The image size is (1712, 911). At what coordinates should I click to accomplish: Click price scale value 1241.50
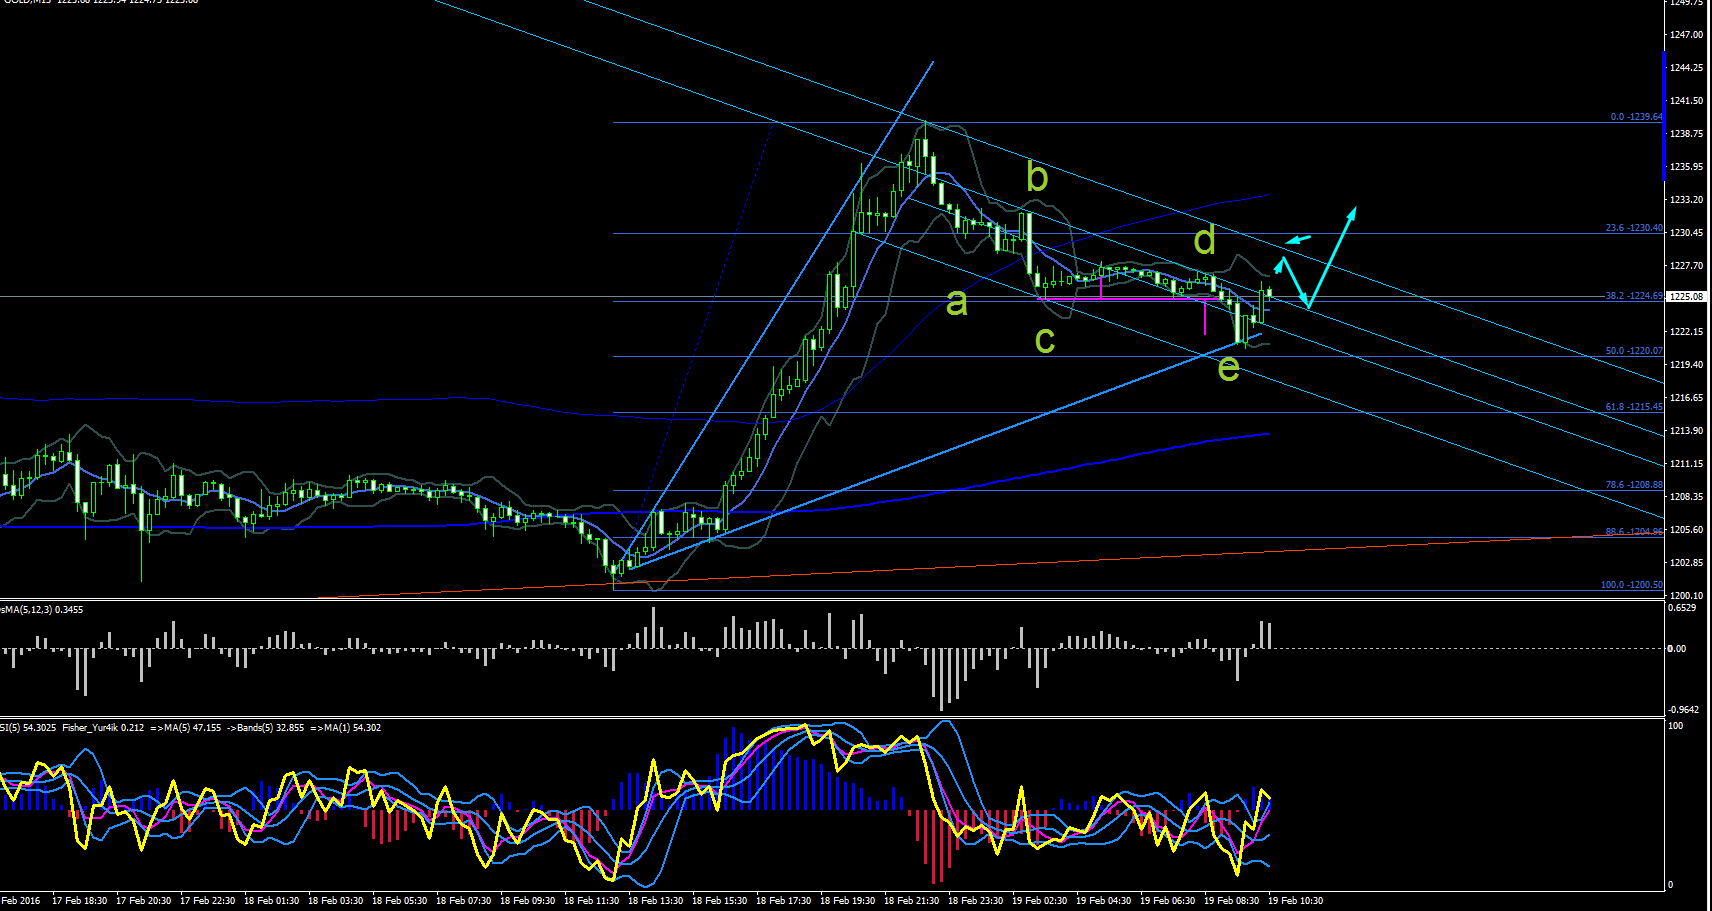(x=1686, y=101)
